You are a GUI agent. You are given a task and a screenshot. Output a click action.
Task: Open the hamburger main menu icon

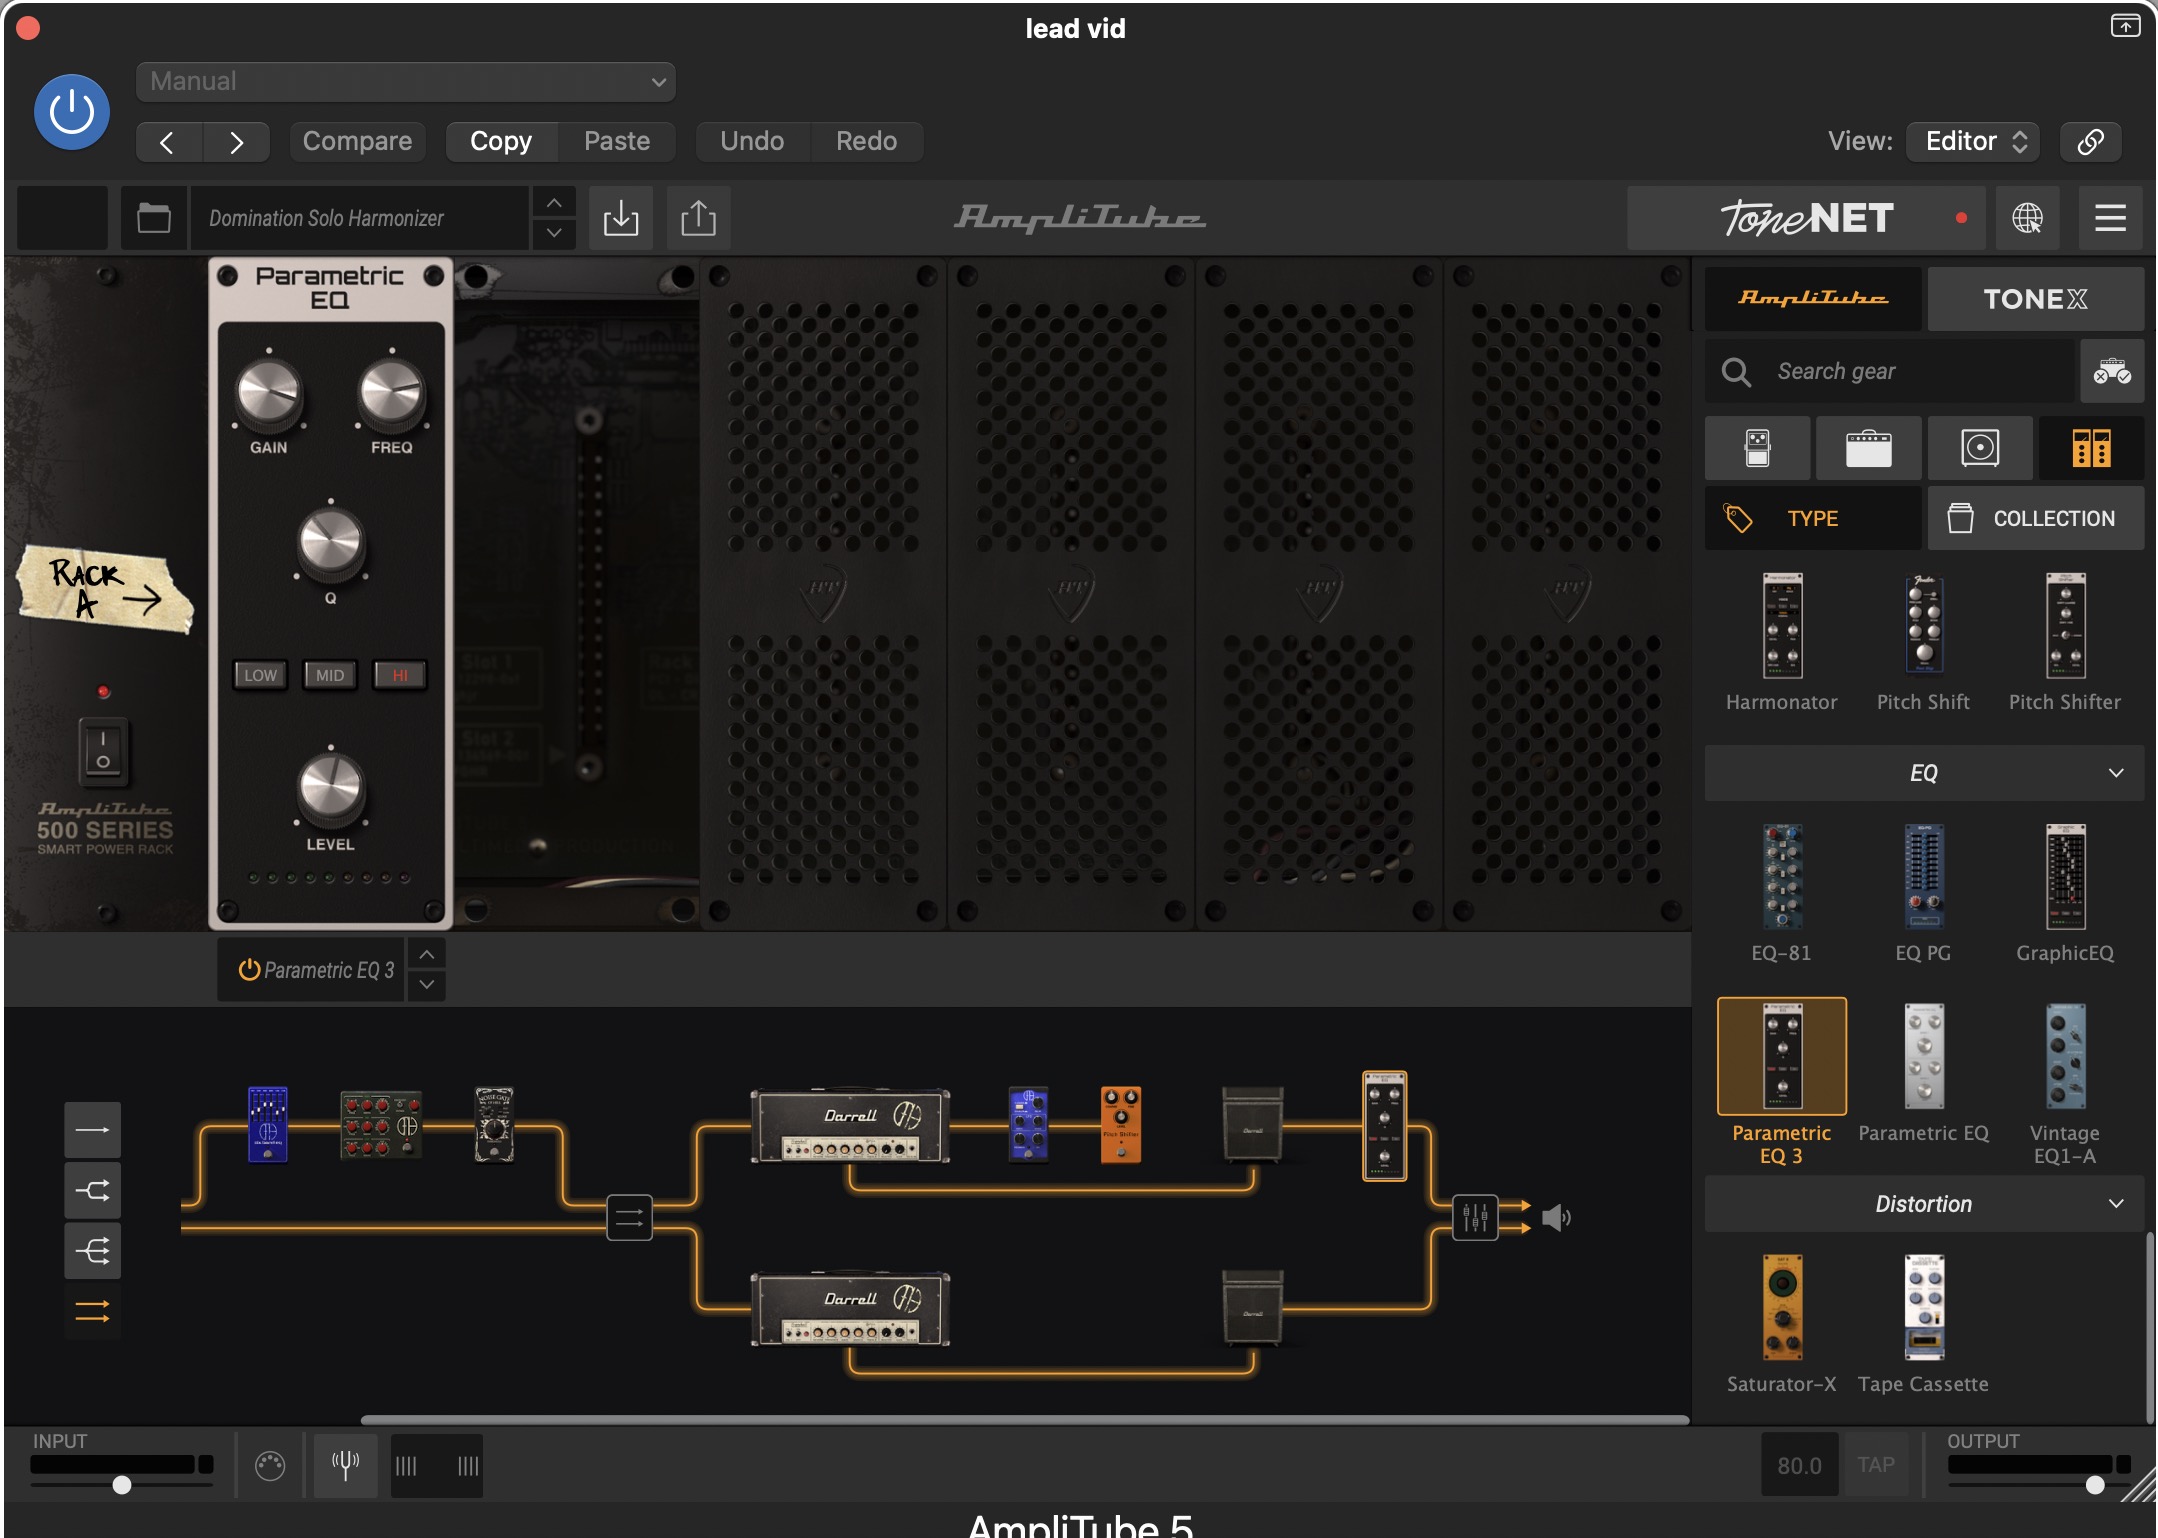(x=2110, y=218)
